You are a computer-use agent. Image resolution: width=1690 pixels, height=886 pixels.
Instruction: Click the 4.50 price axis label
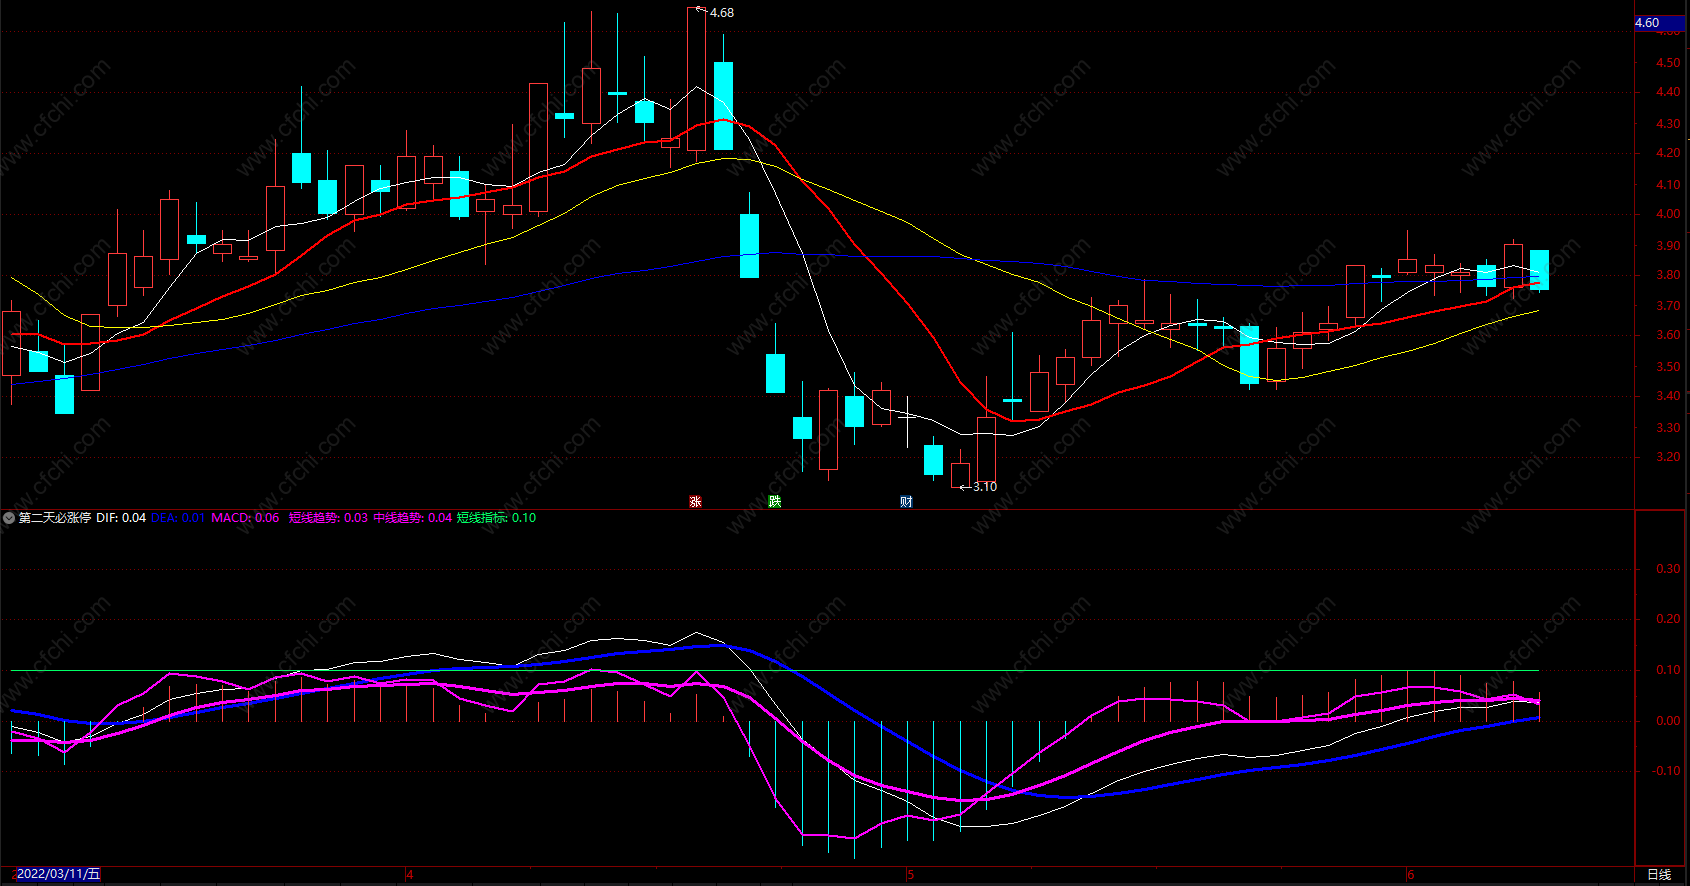tap(1667, 62)
